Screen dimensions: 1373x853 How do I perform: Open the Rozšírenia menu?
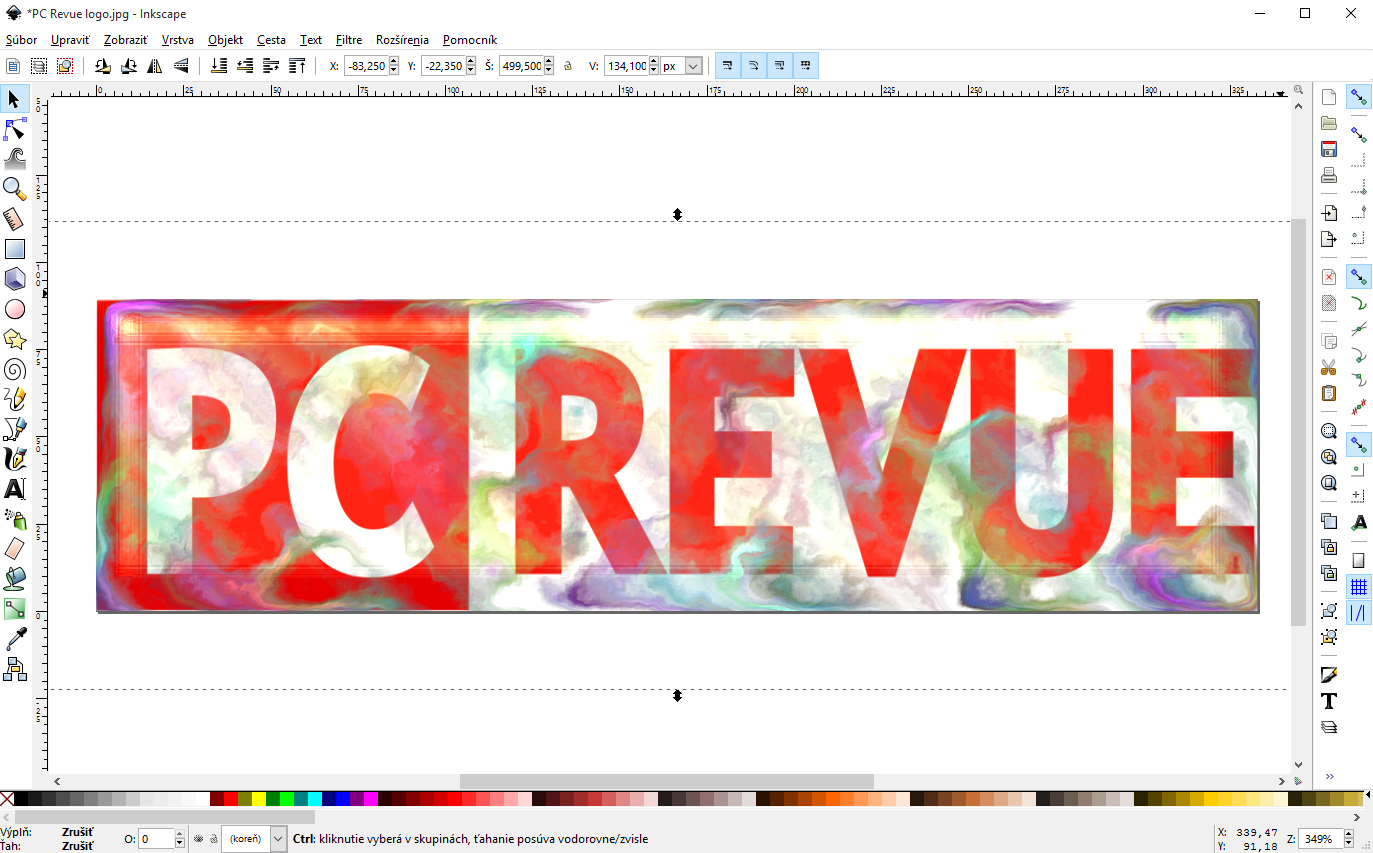(x=402, y=40)
